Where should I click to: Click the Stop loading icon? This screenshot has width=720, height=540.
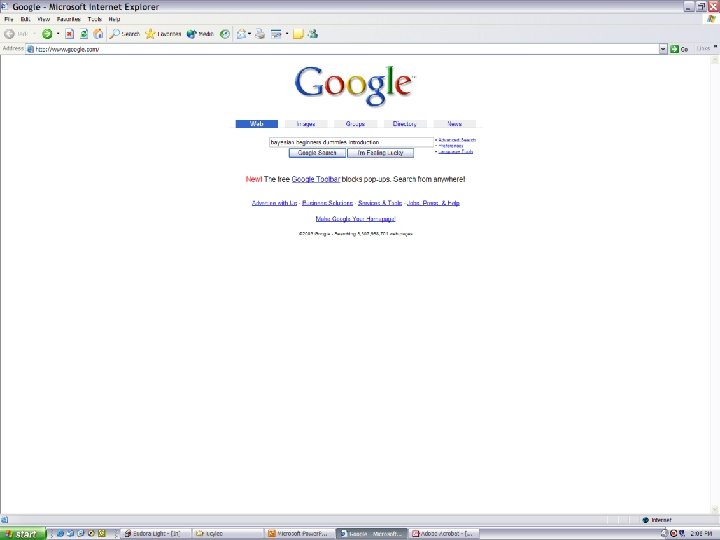click(x=69, y=34)
